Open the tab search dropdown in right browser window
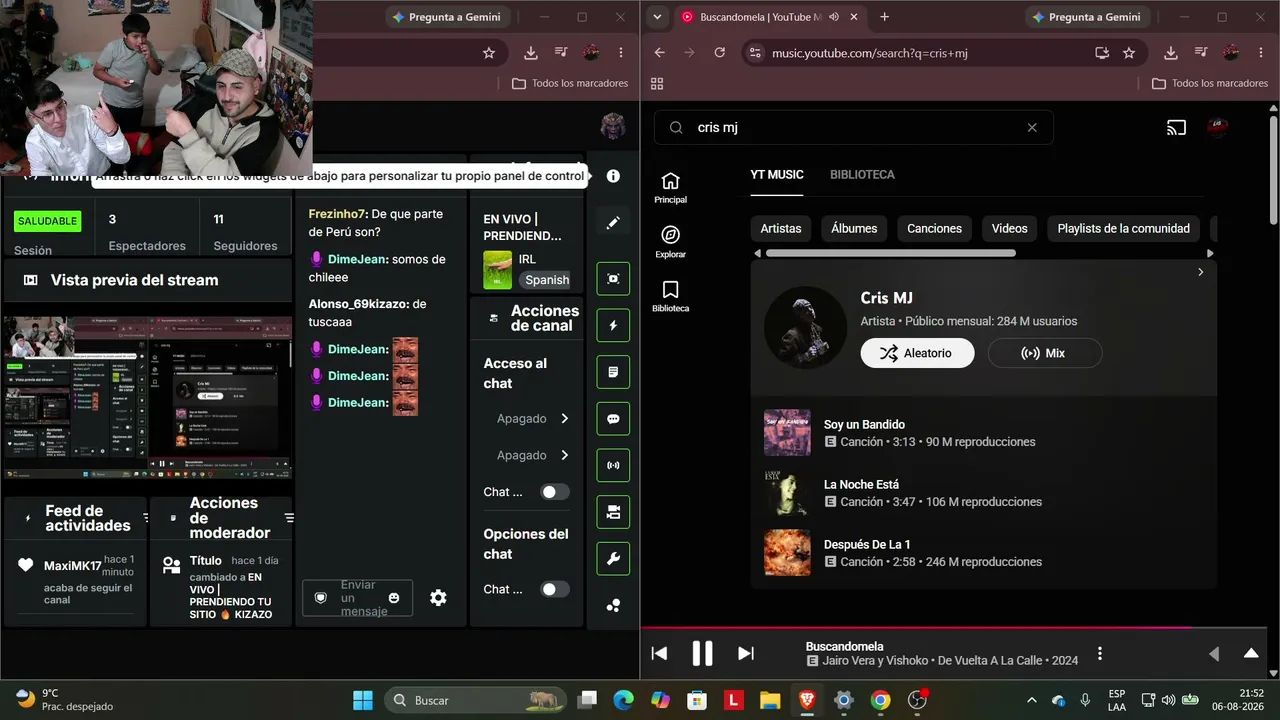This screenshot has height=720, width=1280. 656,17
